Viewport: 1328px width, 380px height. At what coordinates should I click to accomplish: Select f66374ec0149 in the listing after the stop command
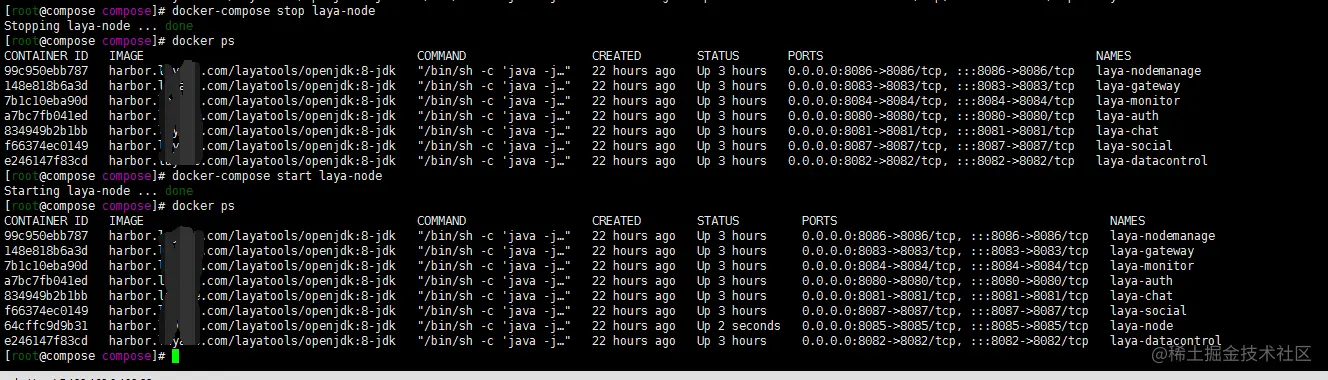click(46, 146)
